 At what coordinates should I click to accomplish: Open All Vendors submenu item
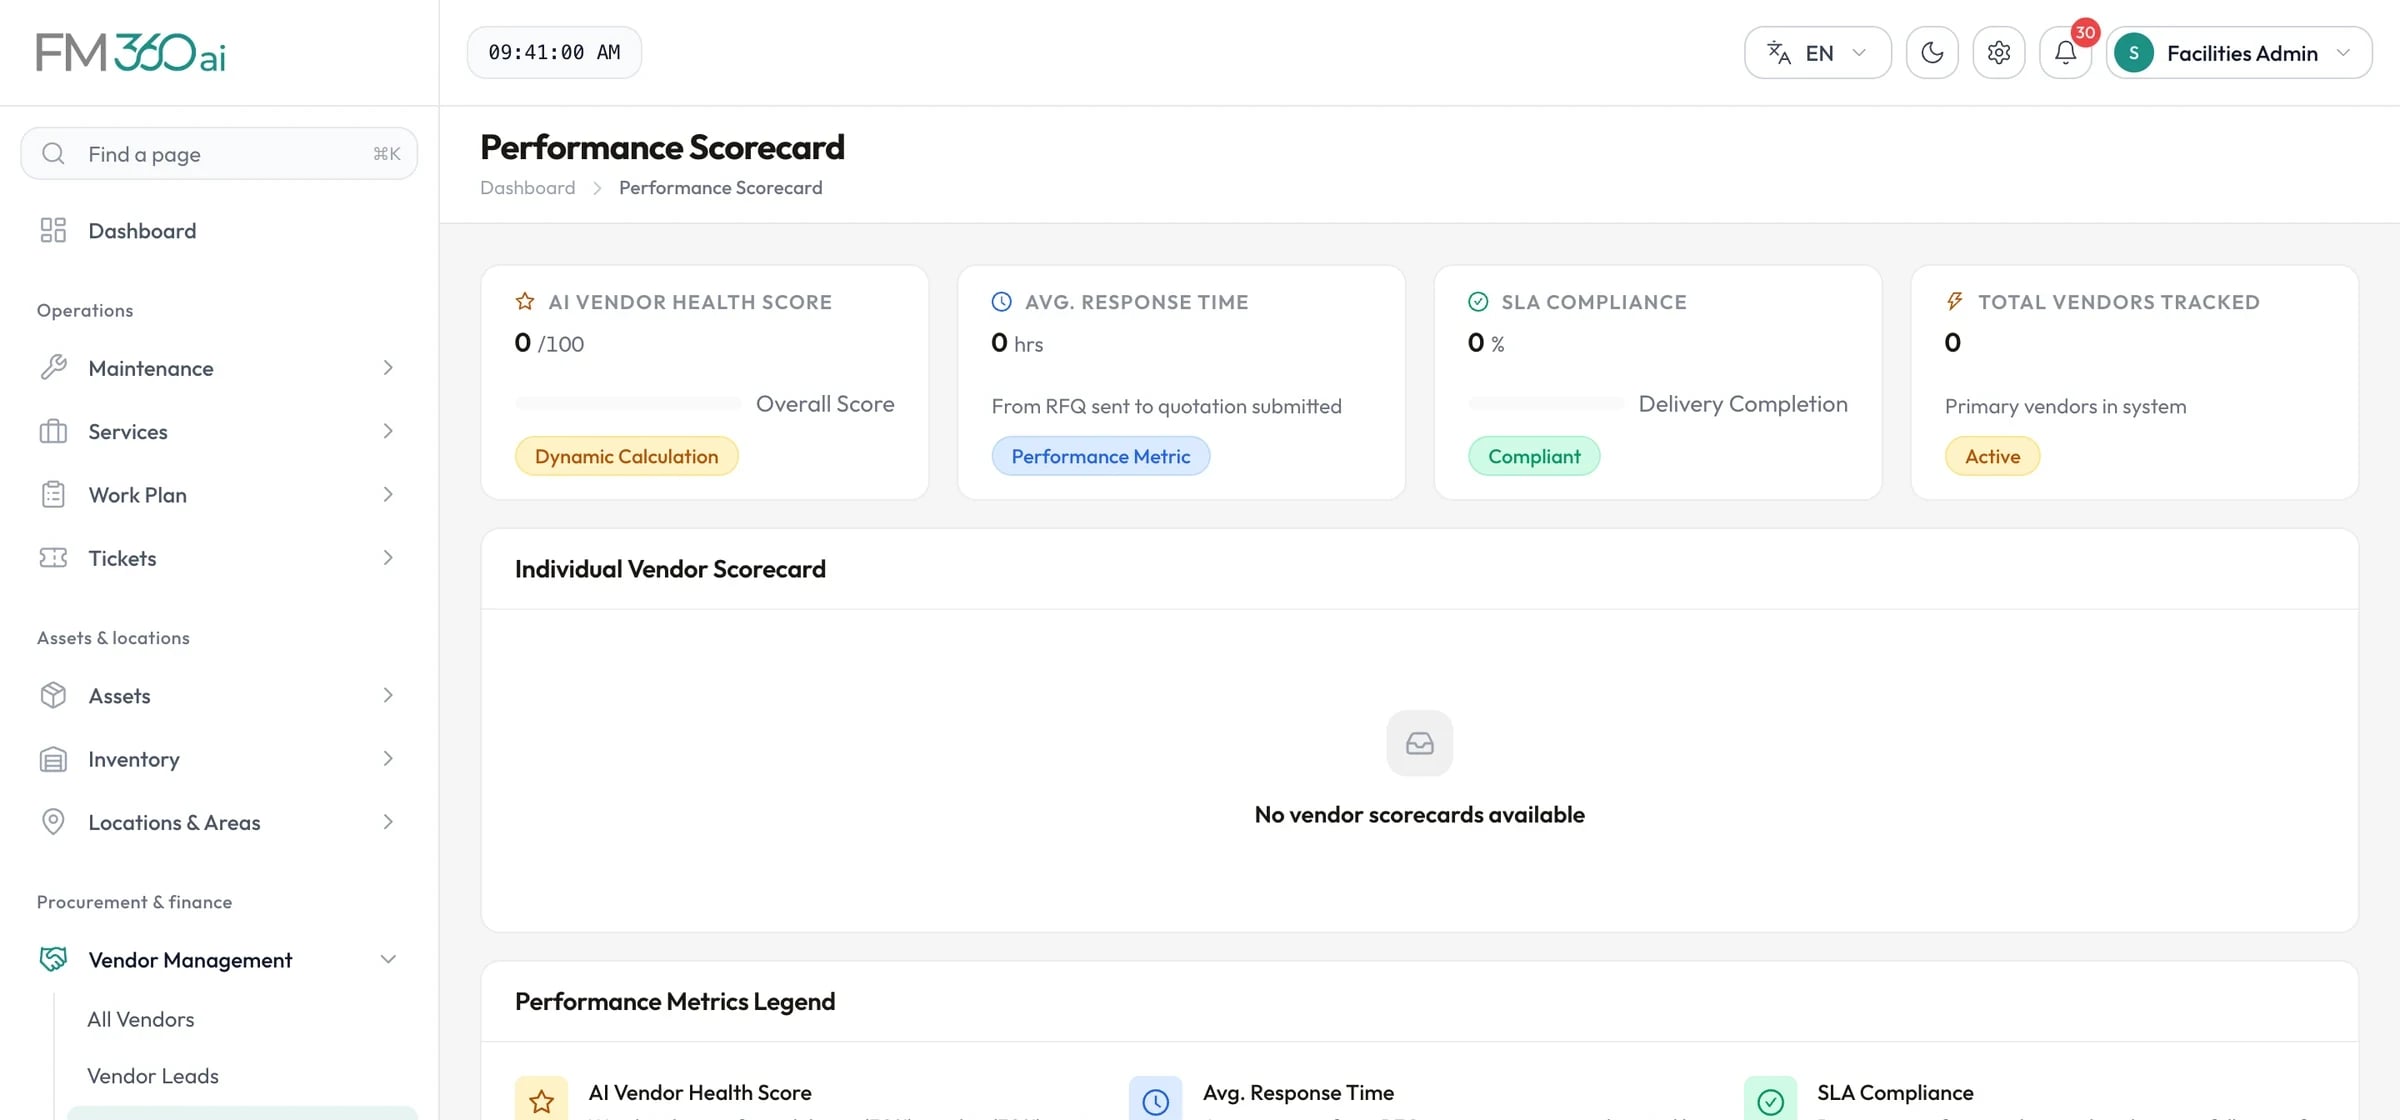[x=141, y=1018]
